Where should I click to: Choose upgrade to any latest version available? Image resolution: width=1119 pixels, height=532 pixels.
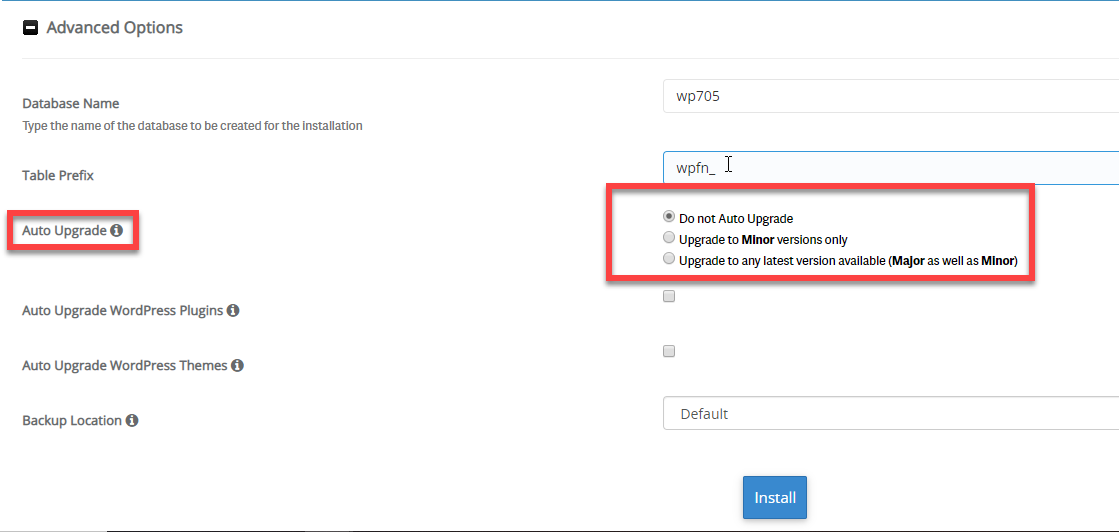click(x=669, y=260)
